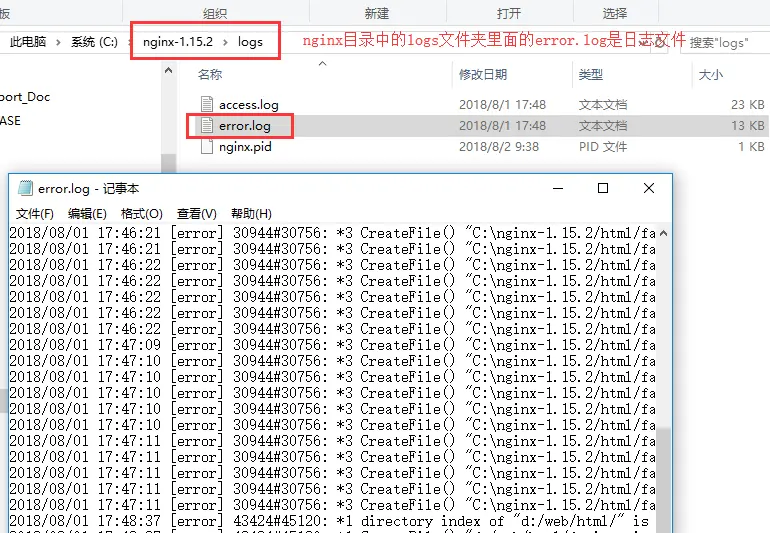Sort files by 大小 column header

(x=711, y=75)
